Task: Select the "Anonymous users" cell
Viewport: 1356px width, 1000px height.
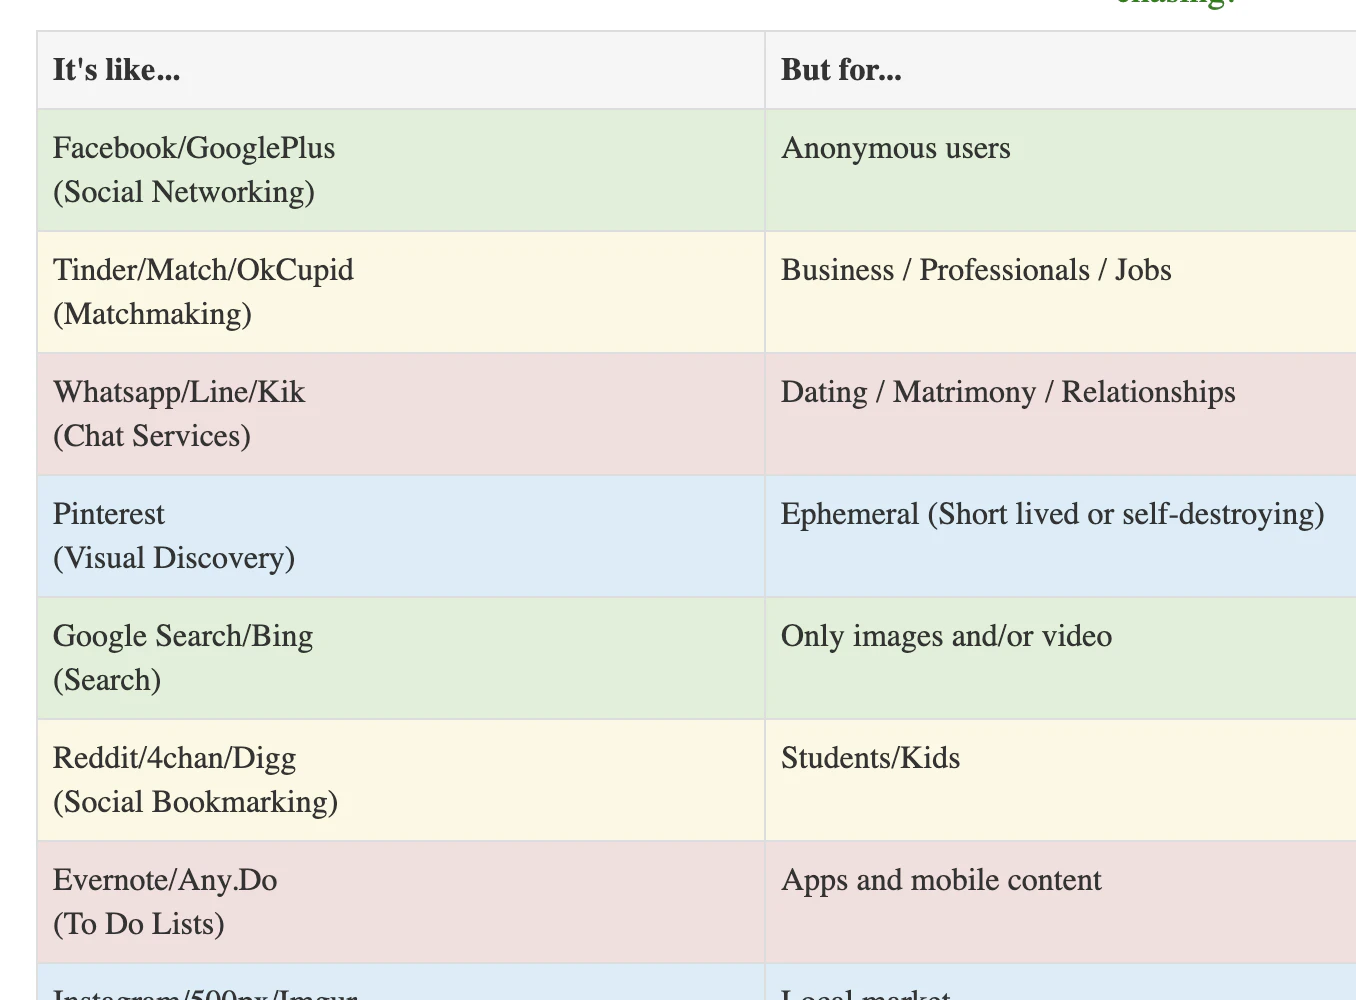Action: pyautogui.click(x=1060, y=170)
